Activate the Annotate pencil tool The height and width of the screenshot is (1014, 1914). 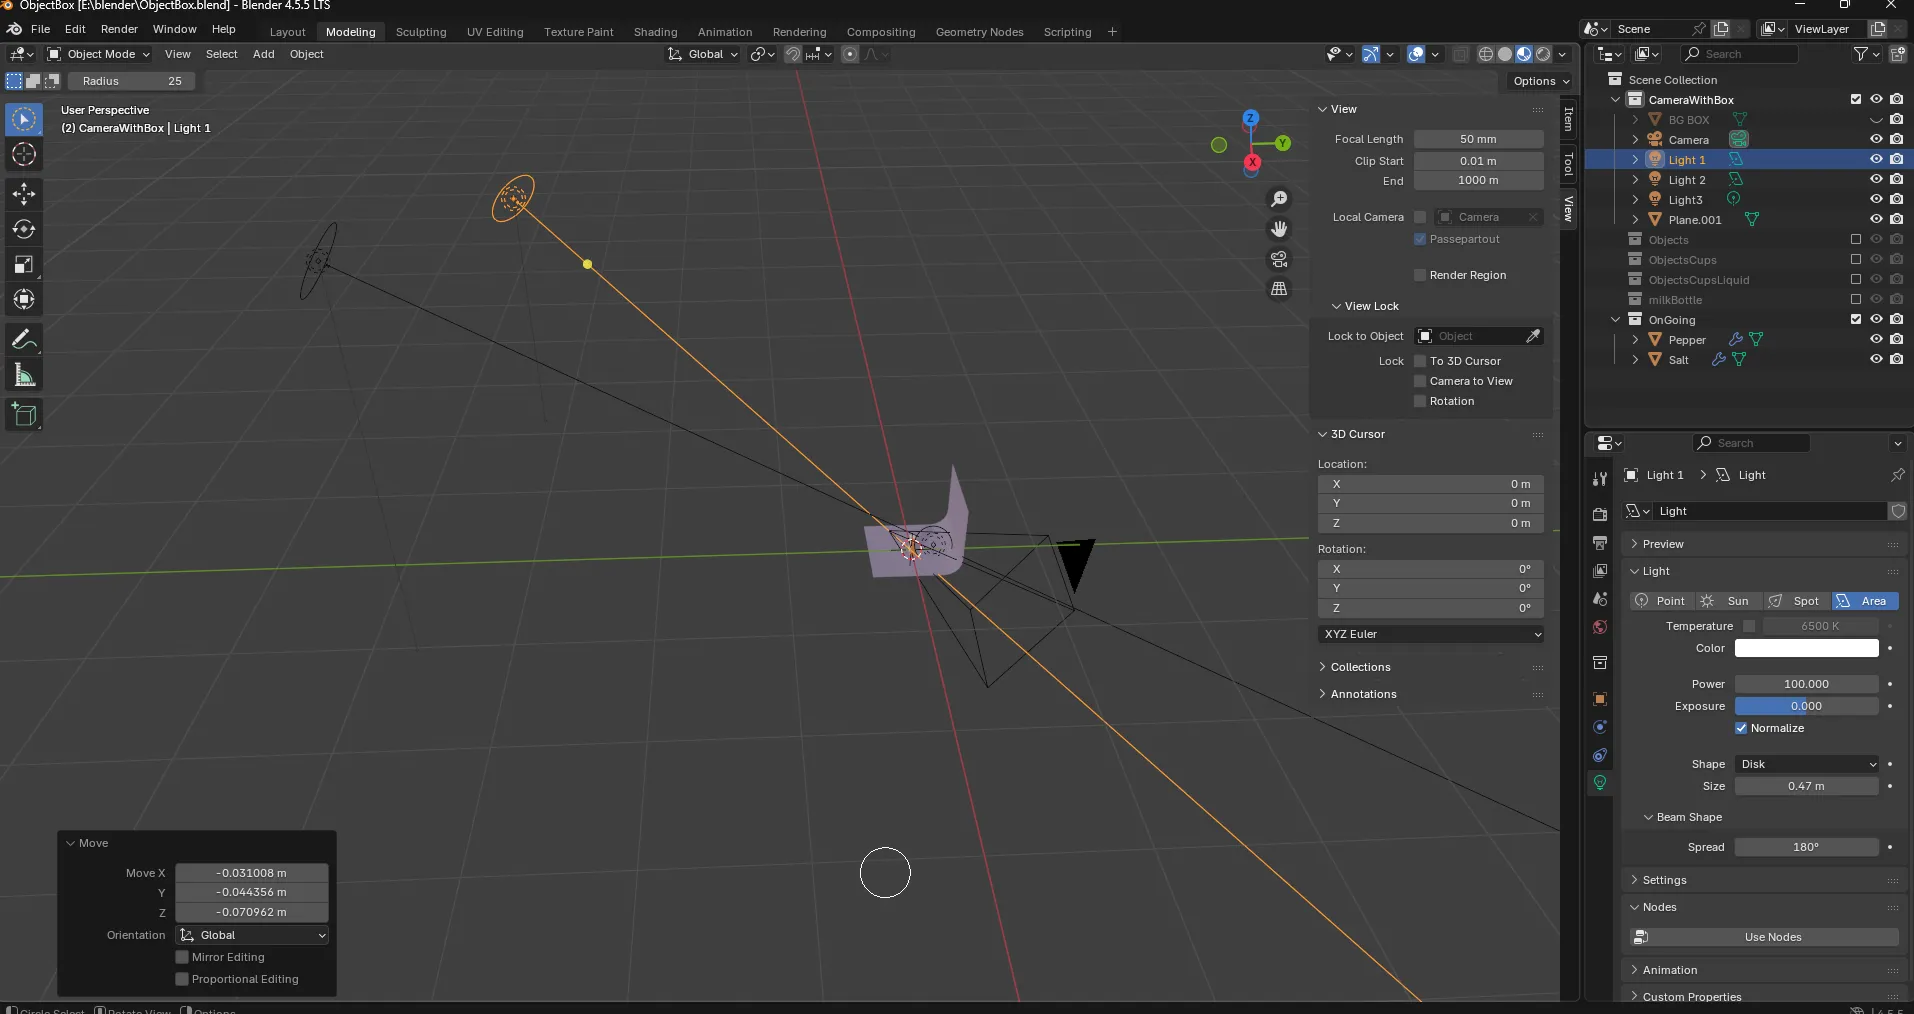24,340
